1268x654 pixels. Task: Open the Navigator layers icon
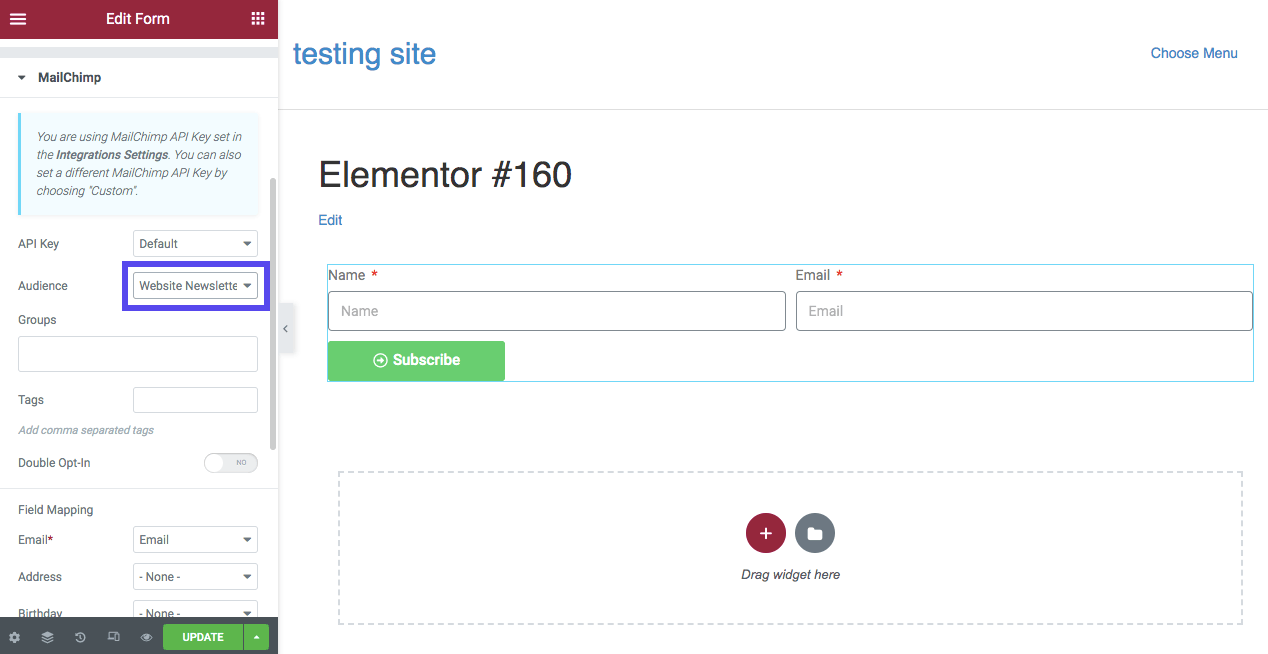[x=47, y=636]
